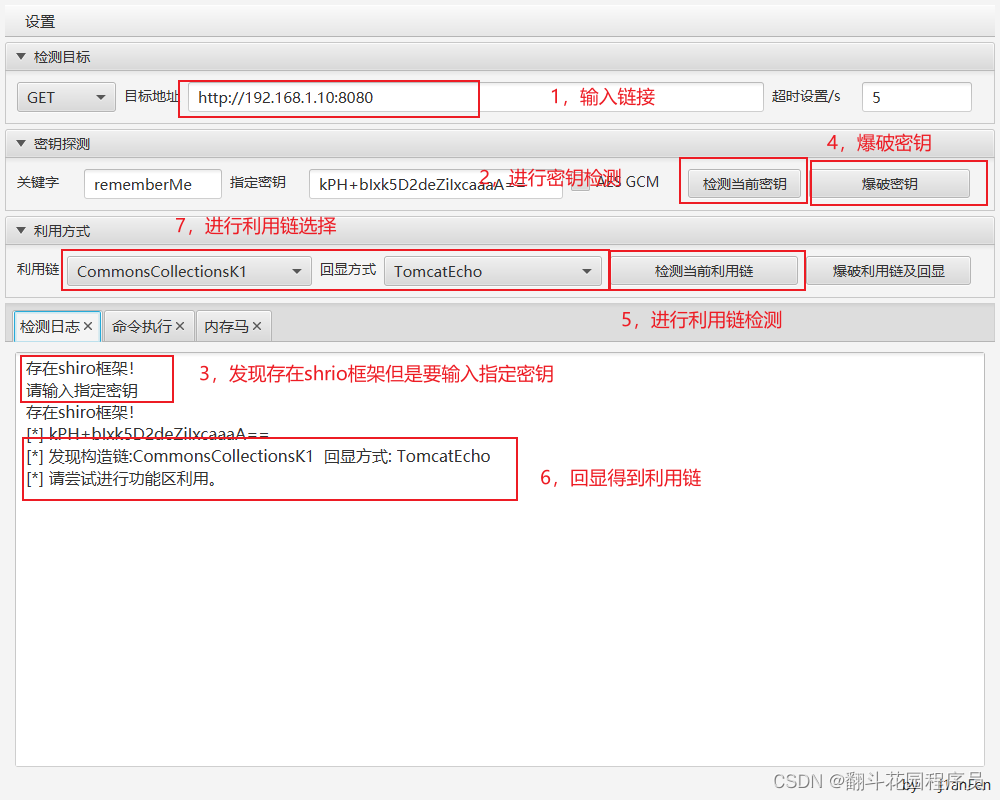Collapse the 检测目标 section triangle
This screenshot has height=800, width=1000.
(x=20, y=56)
